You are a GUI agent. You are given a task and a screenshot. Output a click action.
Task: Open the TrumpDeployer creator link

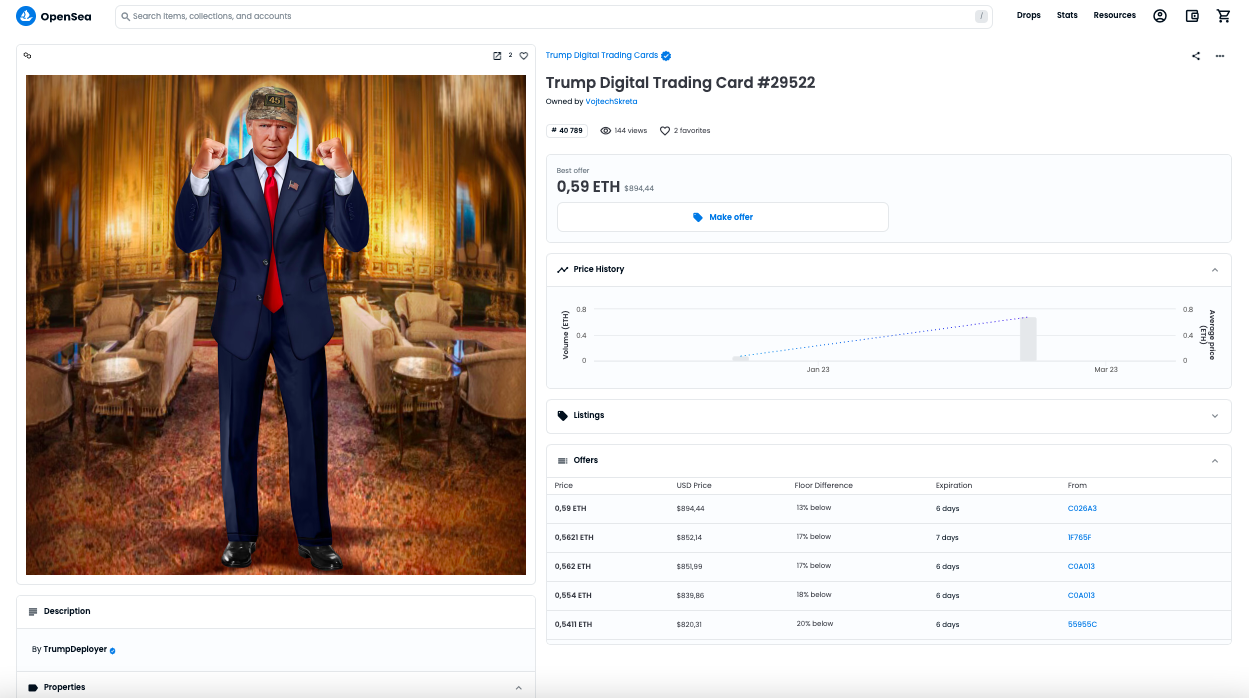coord(75,650)
